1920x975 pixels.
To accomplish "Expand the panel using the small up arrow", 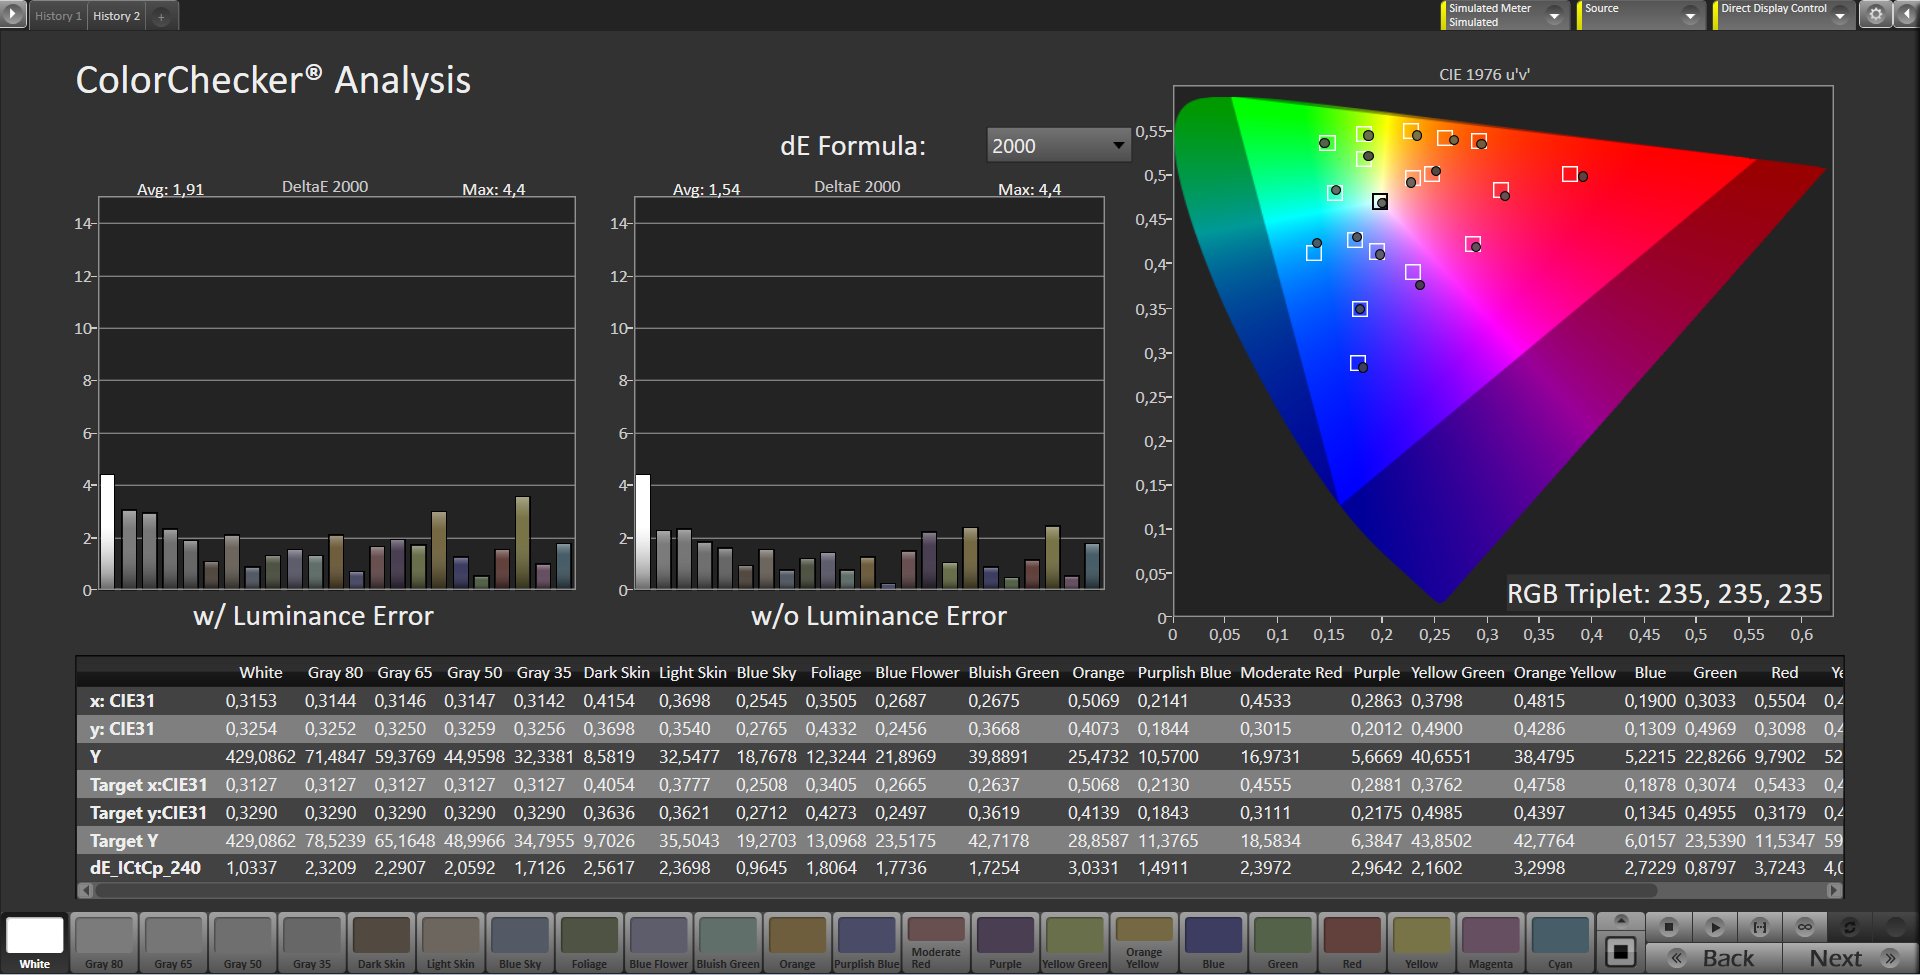I will click(1621, 919).
